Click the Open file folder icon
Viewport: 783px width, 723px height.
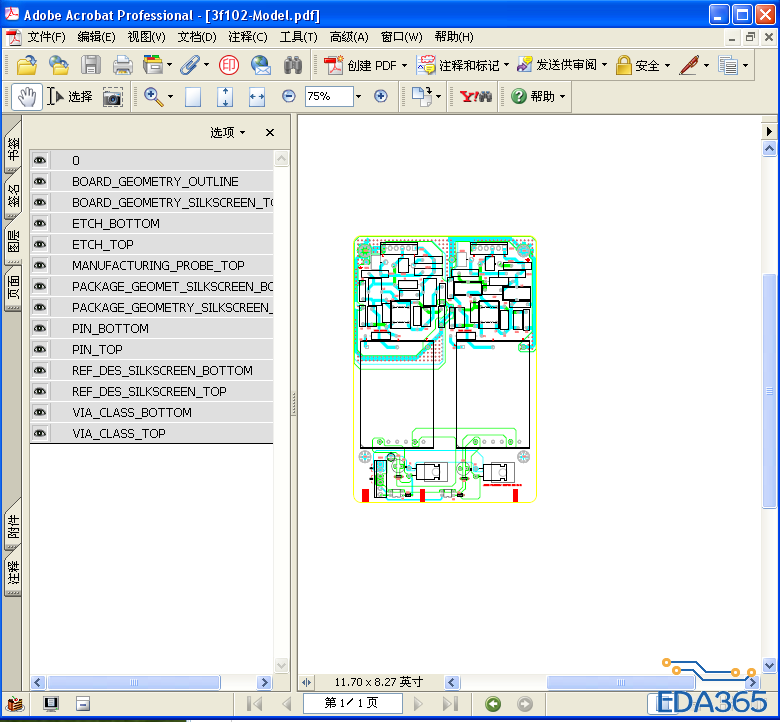26,66
